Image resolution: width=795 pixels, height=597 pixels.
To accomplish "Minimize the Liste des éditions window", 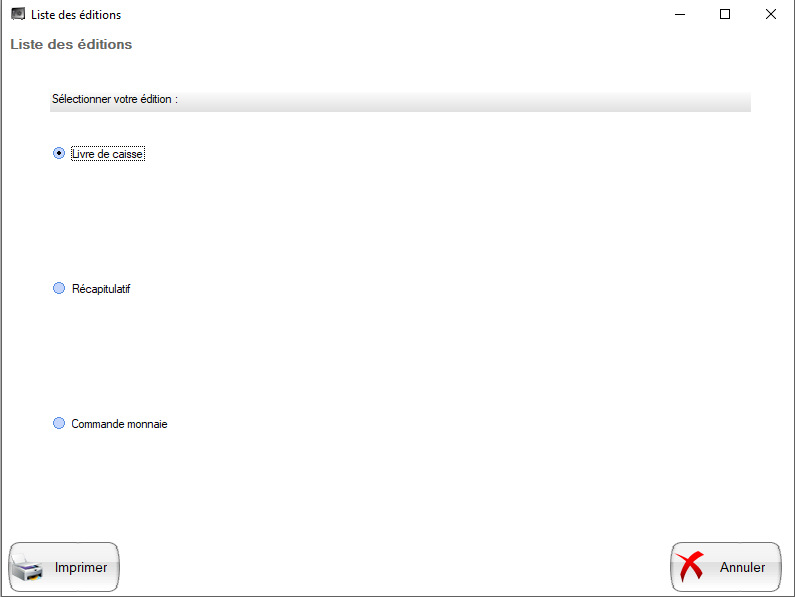I will [x=680, y=14].
